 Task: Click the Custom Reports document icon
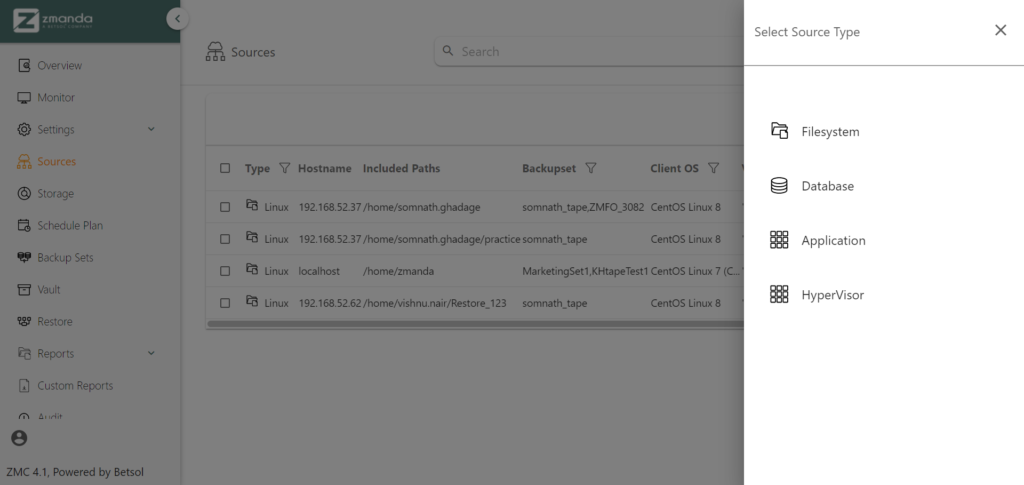coord(24,385)
